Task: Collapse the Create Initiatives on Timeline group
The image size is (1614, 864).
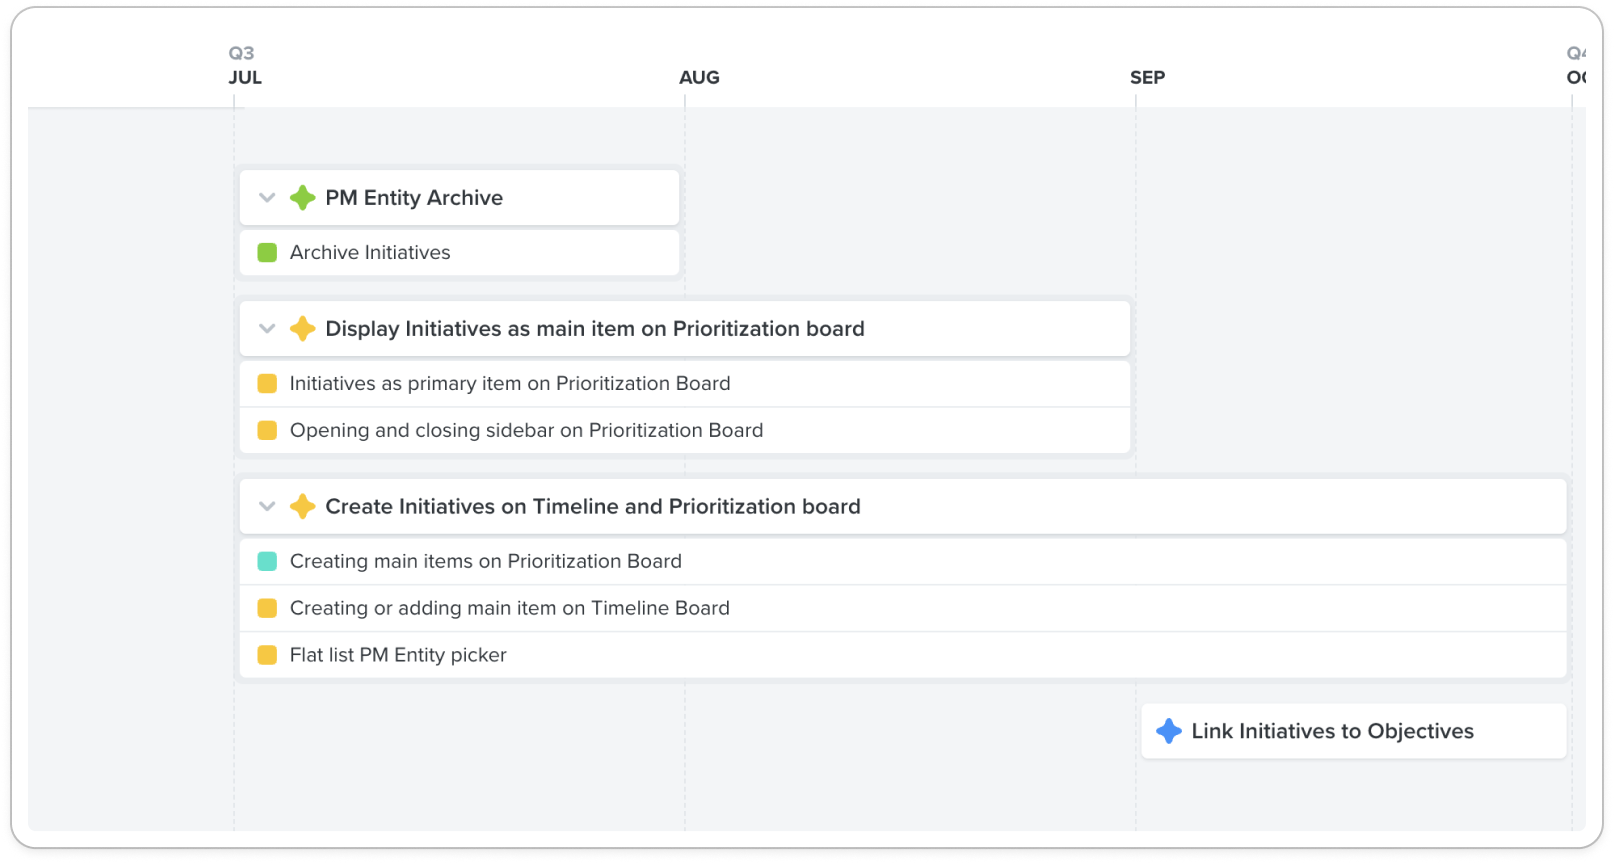Action: (267, 507)
